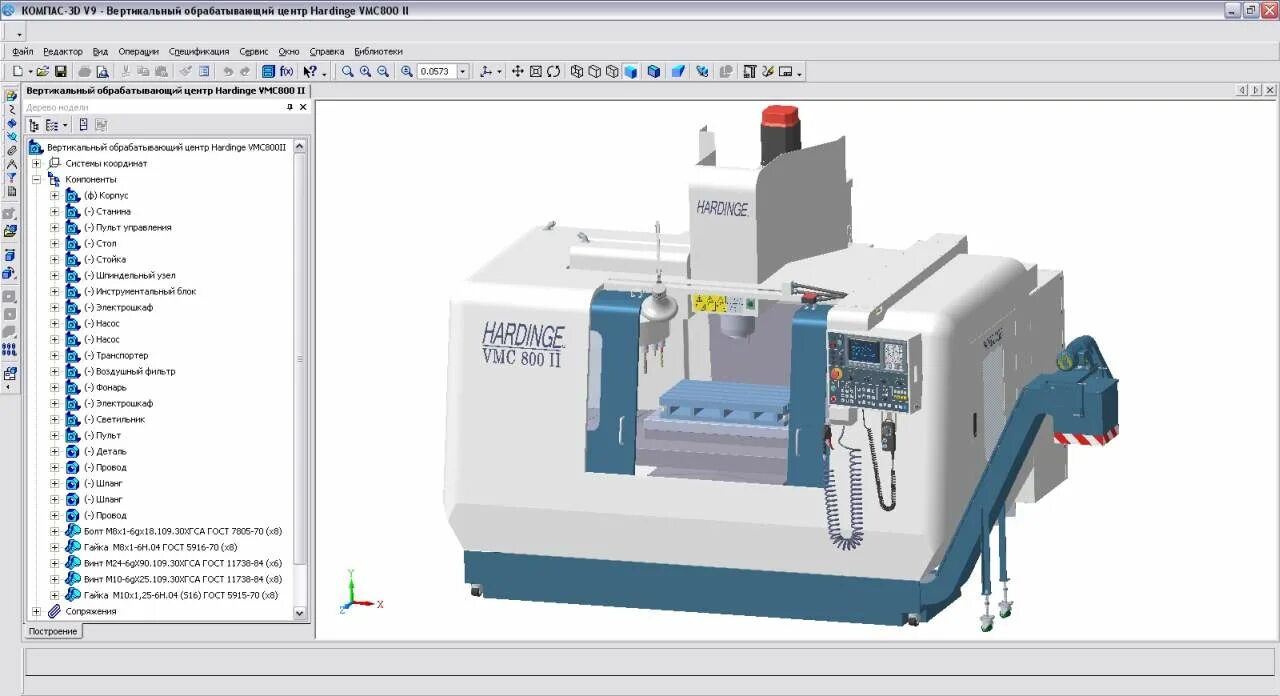
Task: Create a new document with New icon
Action: (17, 71)
